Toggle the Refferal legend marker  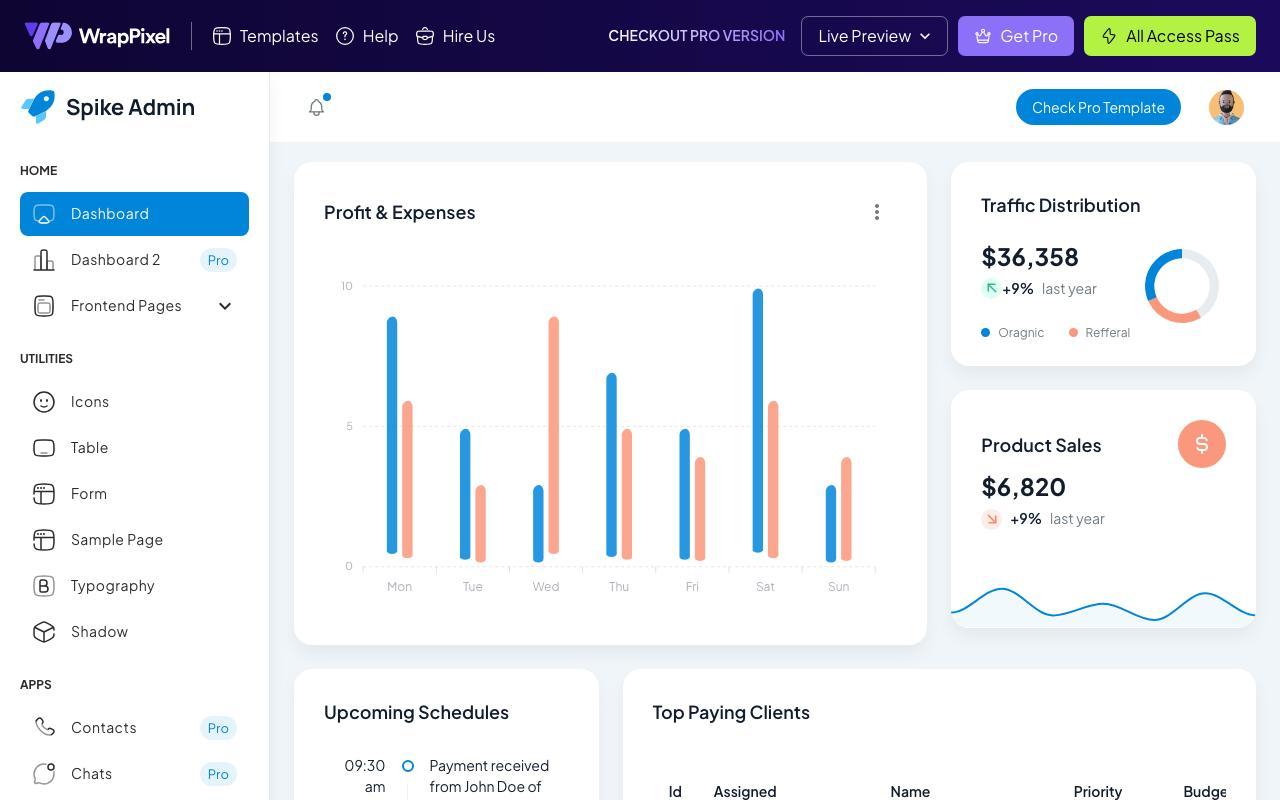(x=1073, y=332)
